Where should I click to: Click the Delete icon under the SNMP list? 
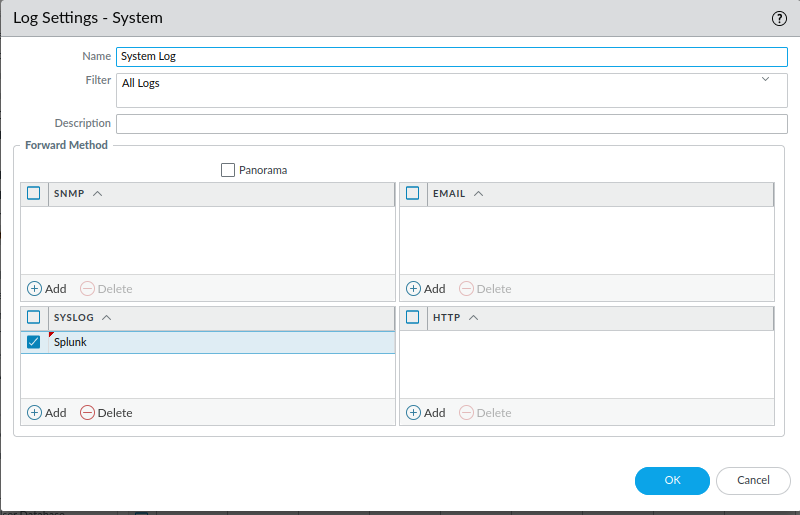point(87,289)
